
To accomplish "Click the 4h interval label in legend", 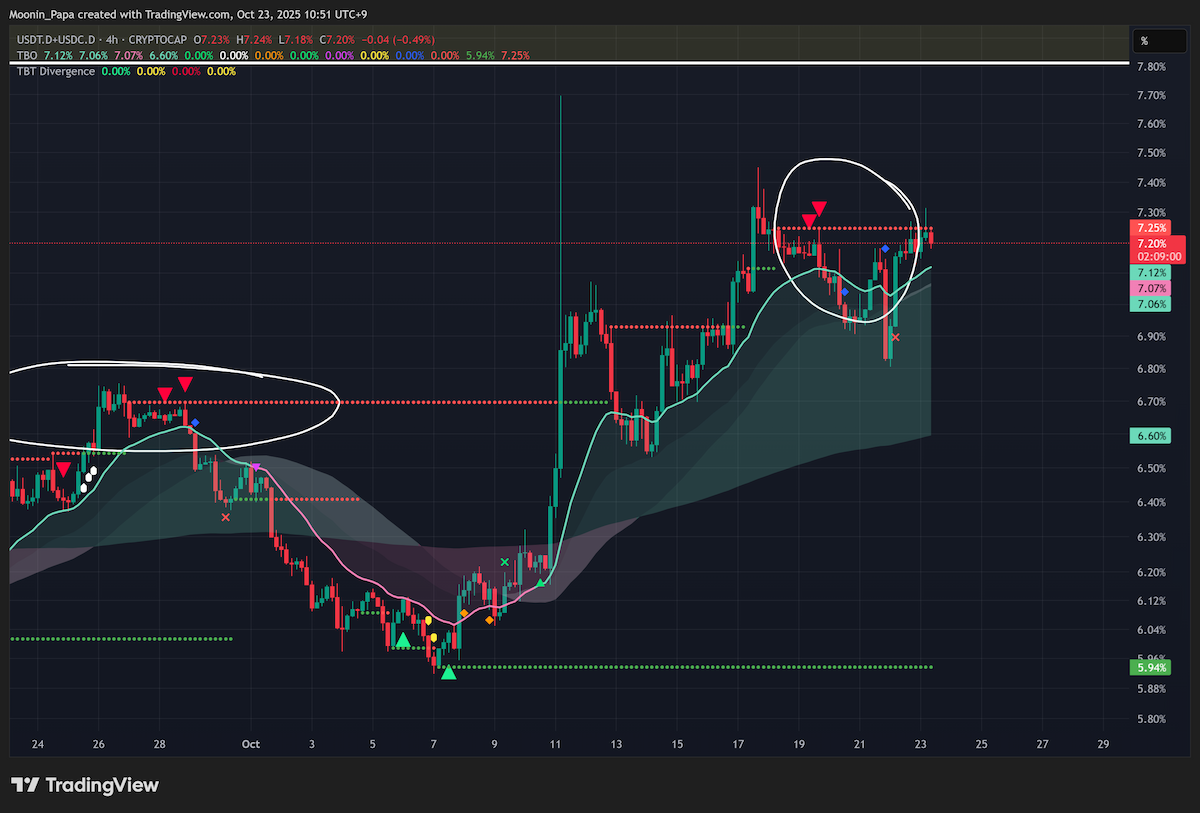I will [112, 40].
